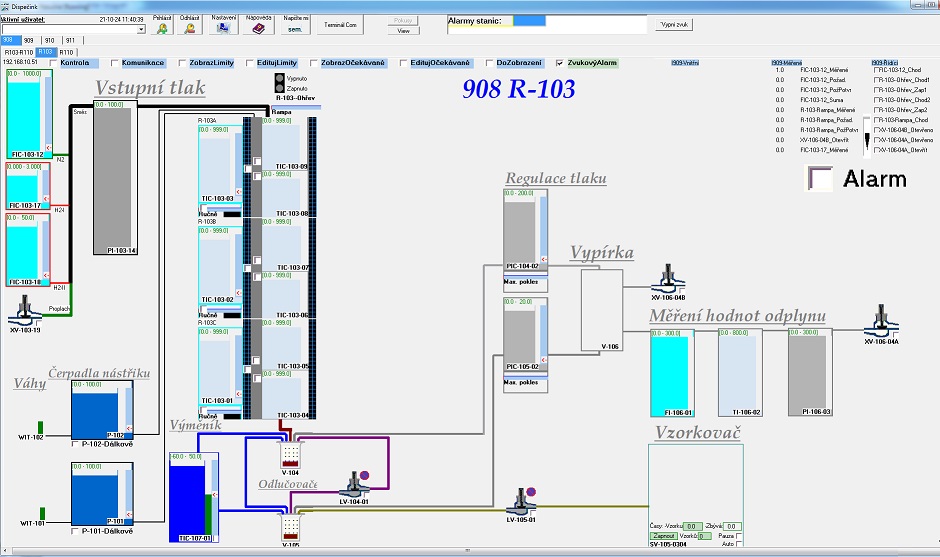Switch to the 909 tab

pyautogui.click(x=28, y=41)
